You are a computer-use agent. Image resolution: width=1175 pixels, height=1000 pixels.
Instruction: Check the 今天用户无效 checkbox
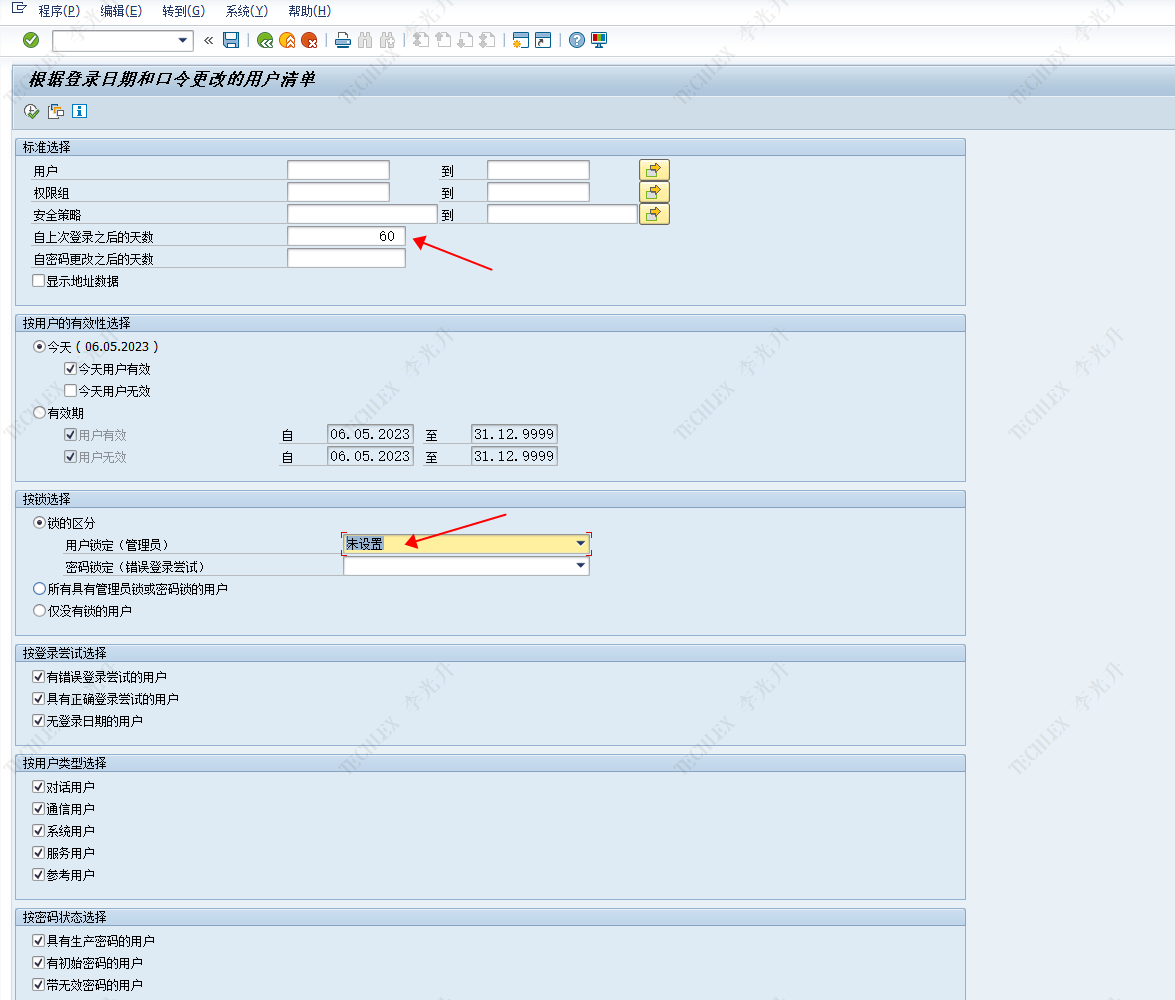[x=71, y=391]
